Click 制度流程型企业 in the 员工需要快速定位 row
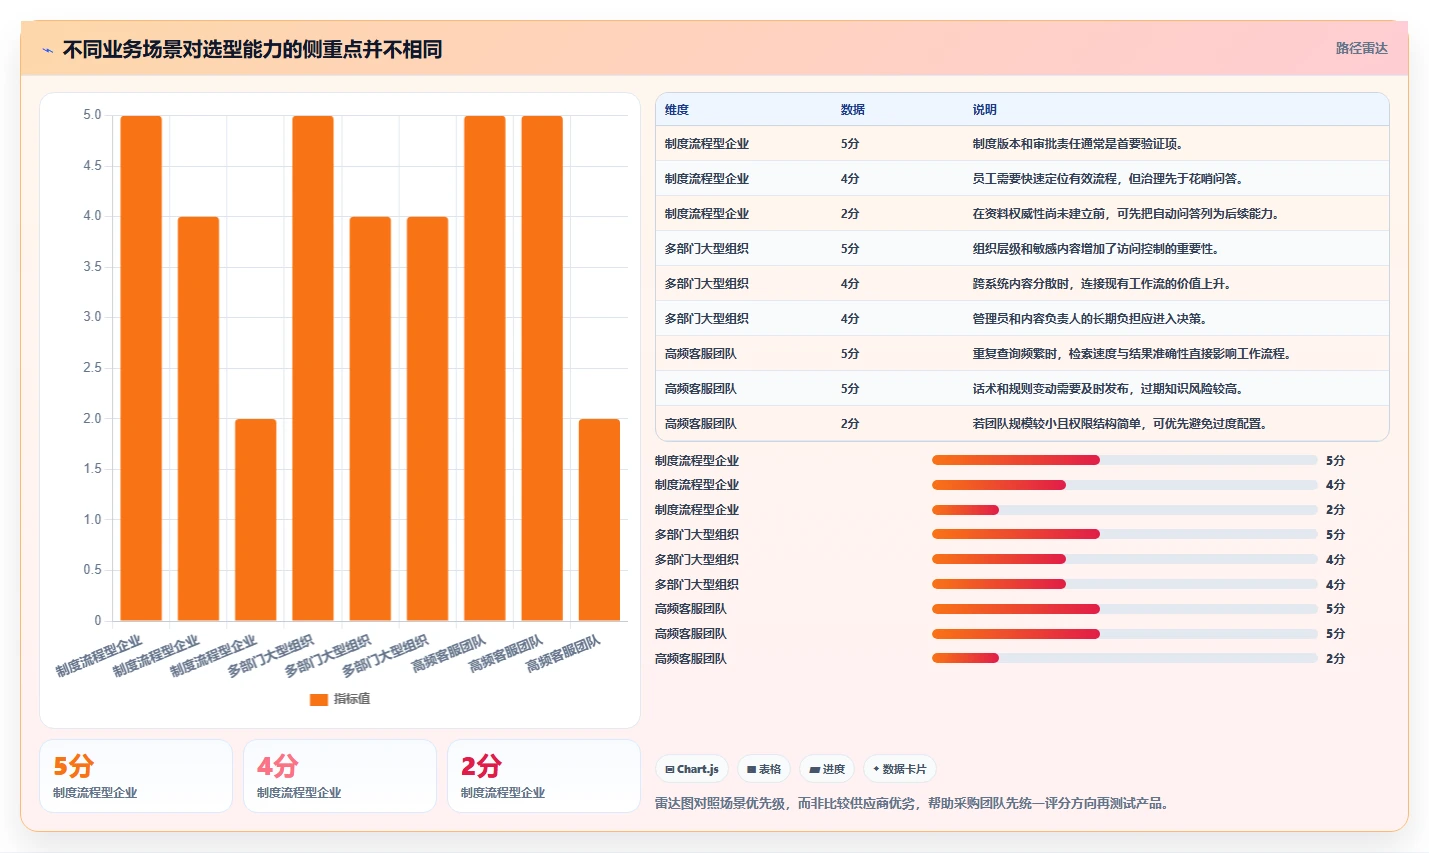Image resolution: width=1429 pixels, height=853 pixels. (x=707, y=179)
